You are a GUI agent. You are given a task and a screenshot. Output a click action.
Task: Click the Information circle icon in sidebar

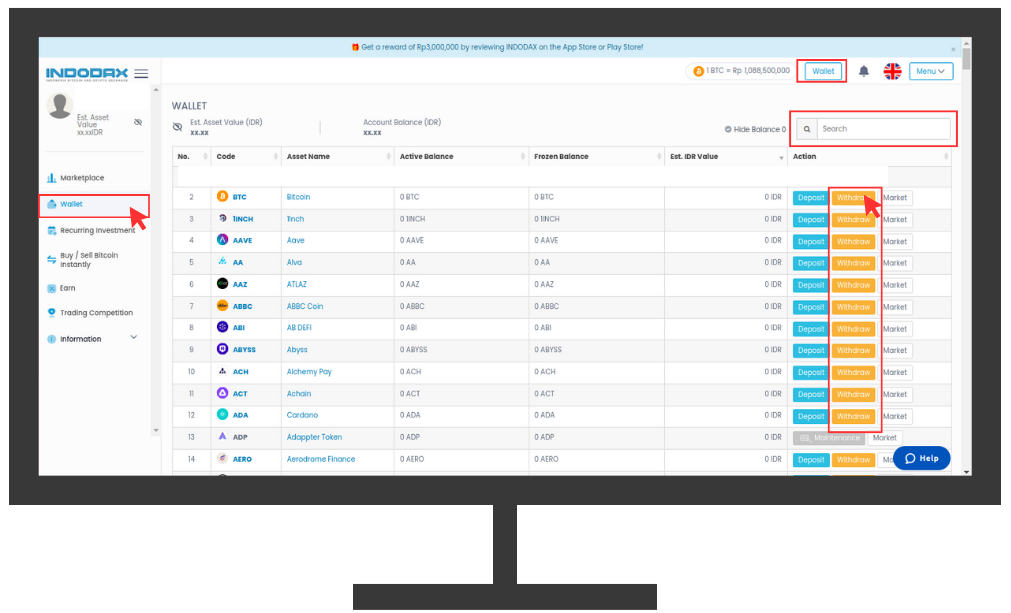point(52,339)
